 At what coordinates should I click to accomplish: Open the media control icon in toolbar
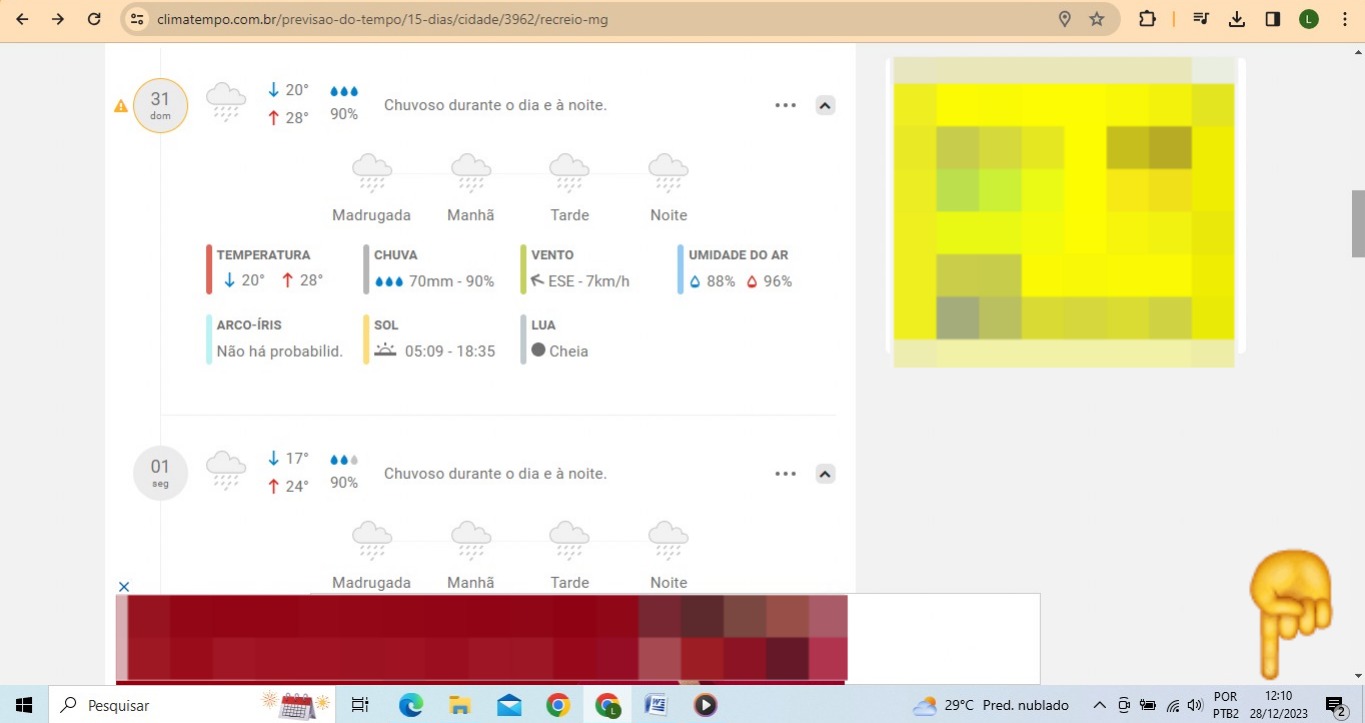point(1202,19)
